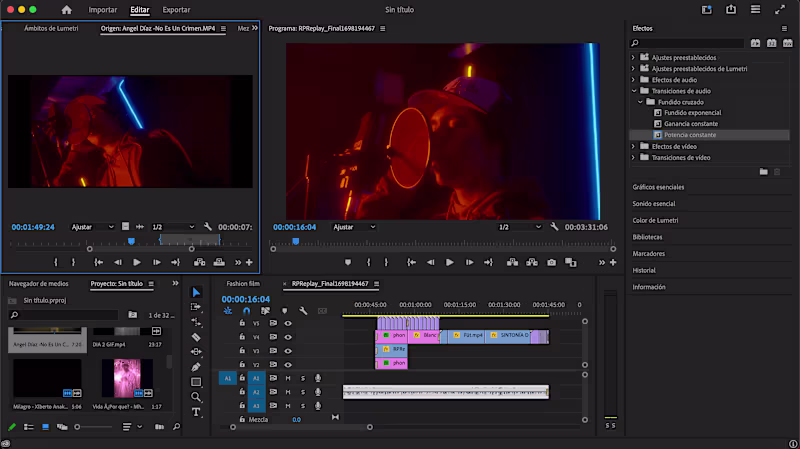
Task: Click the project panel thumbnail zoom slider
Action: pyautogui.click(x=92, y=427)
